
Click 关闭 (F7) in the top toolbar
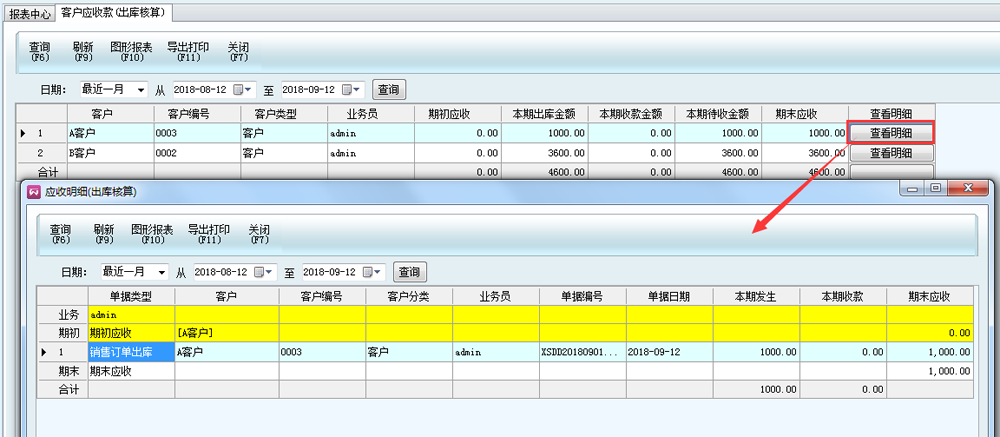tap(238, 52)
